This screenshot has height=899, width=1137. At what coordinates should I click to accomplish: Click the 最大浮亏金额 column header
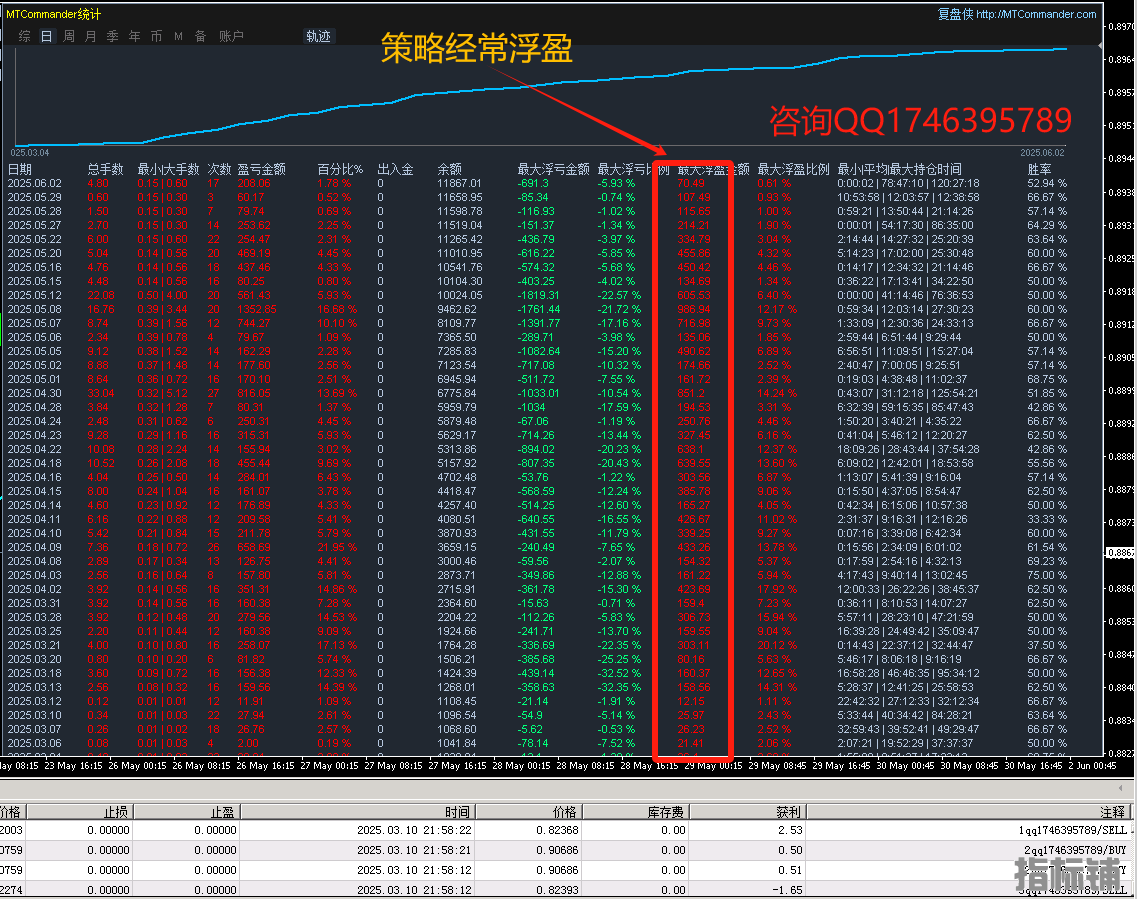coord(553,169)
